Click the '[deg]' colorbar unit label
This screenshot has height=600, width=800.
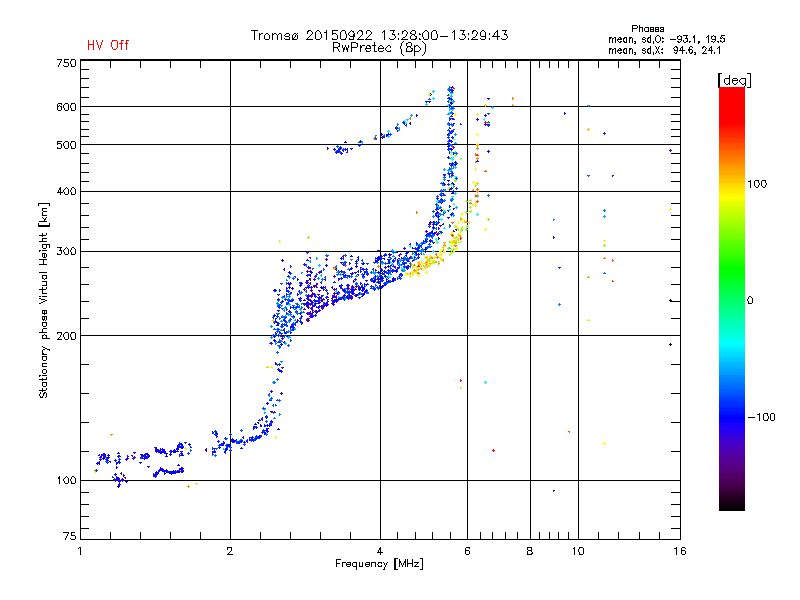tap(734, 80)
